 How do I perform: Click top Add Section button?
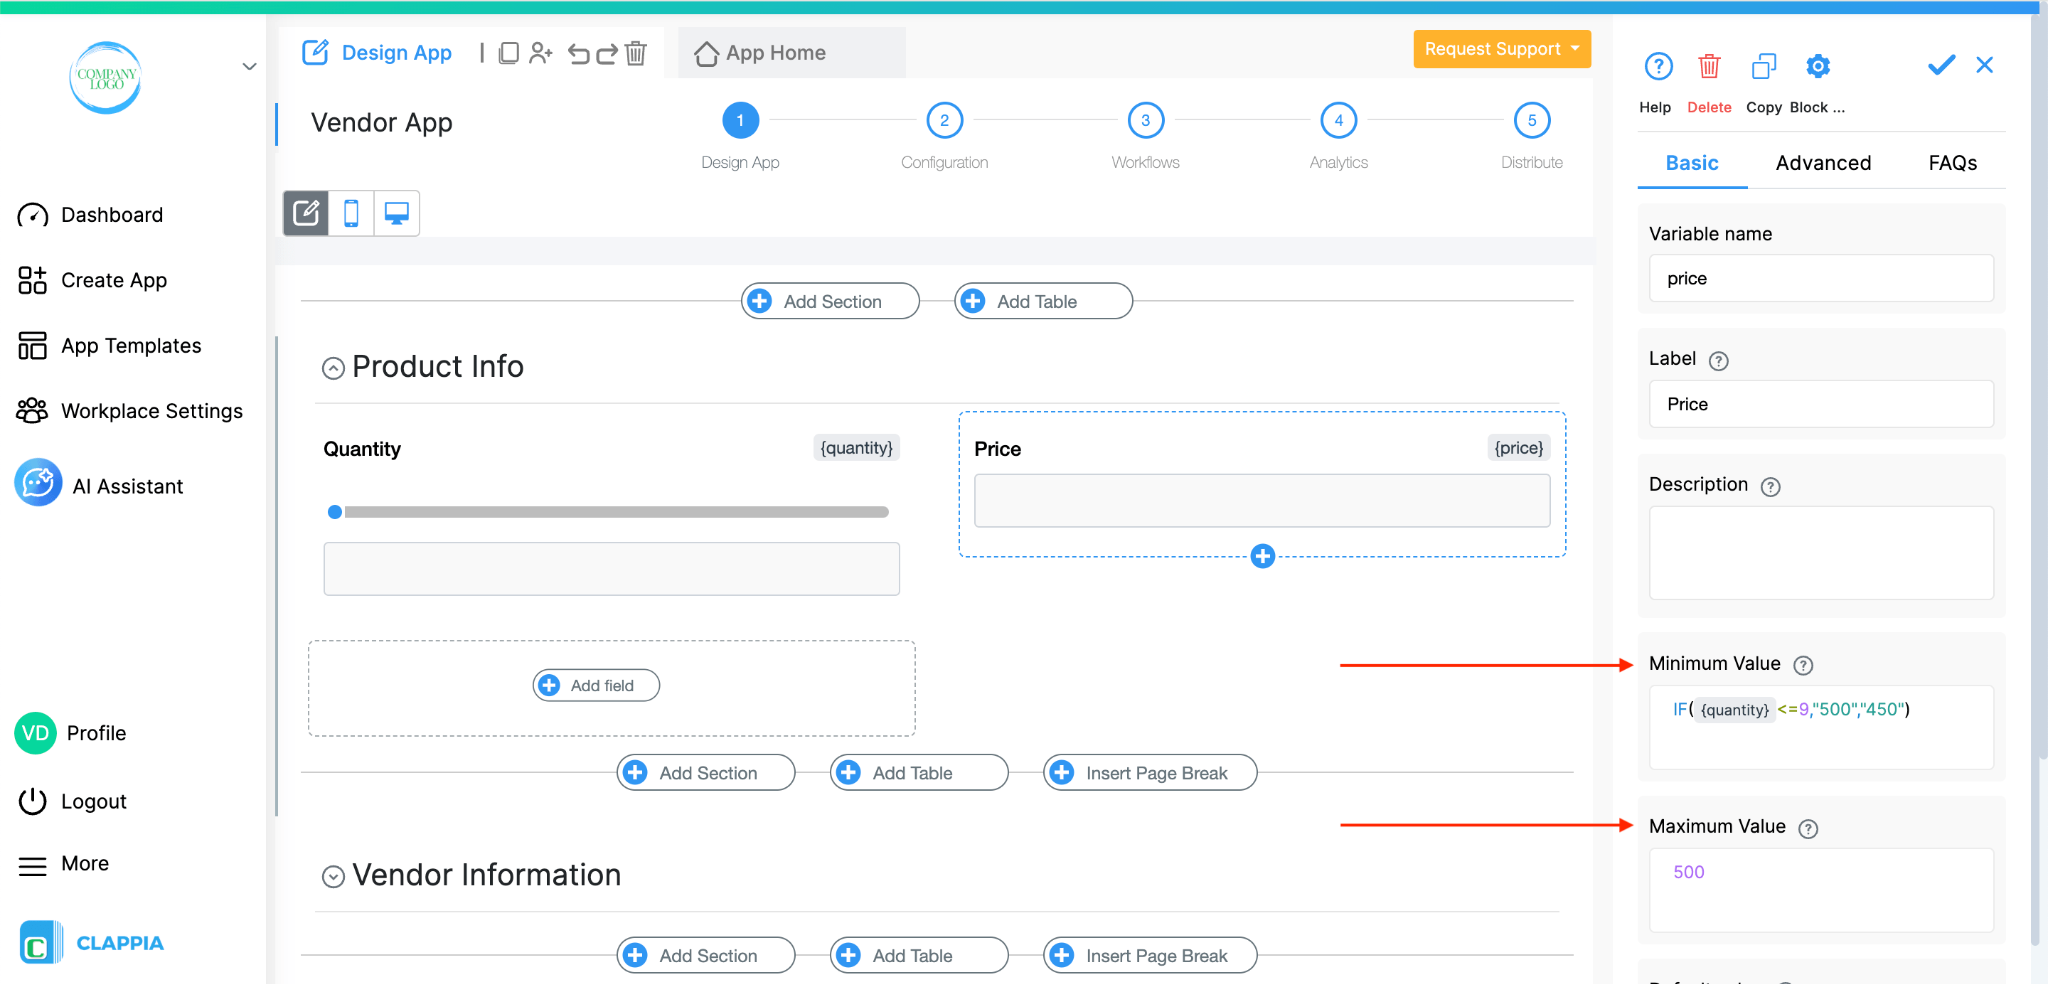(x=830, y=301)
